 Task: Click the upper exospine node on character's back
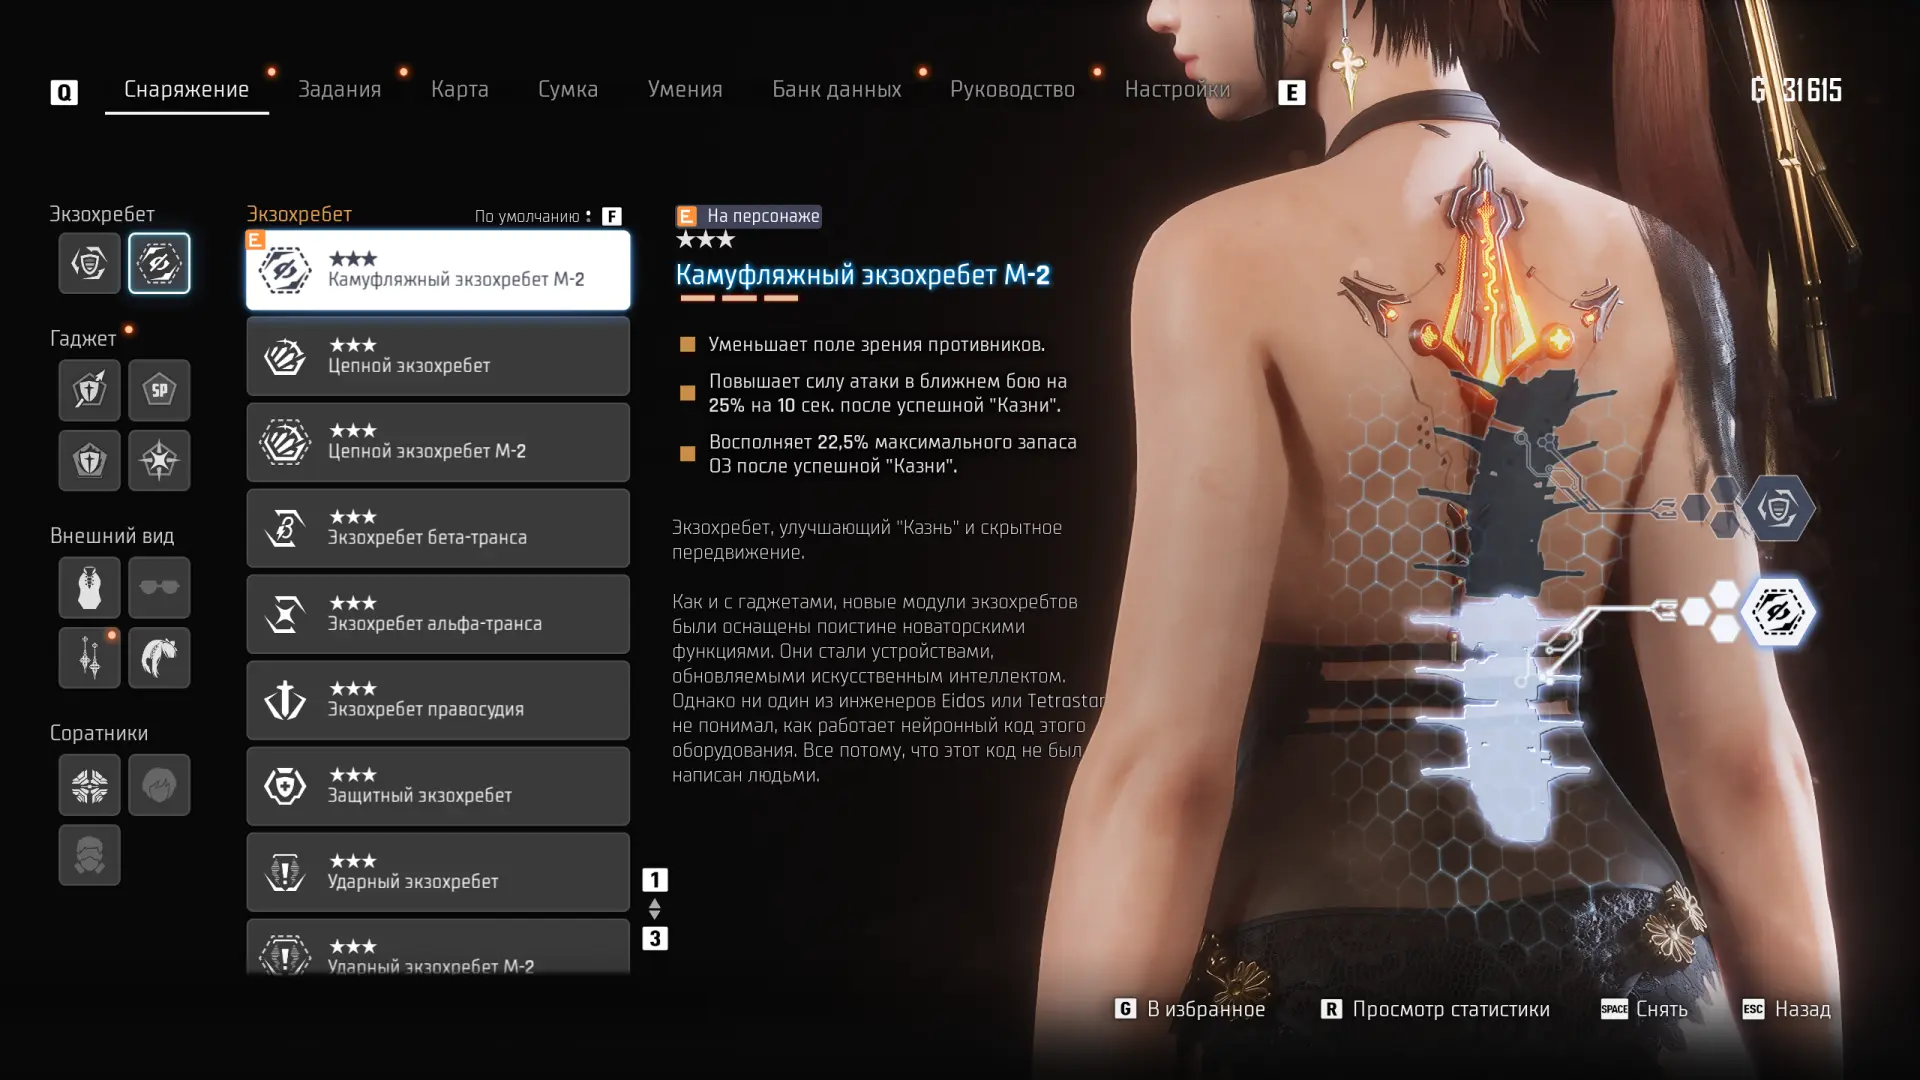[x=1778, y=508]
